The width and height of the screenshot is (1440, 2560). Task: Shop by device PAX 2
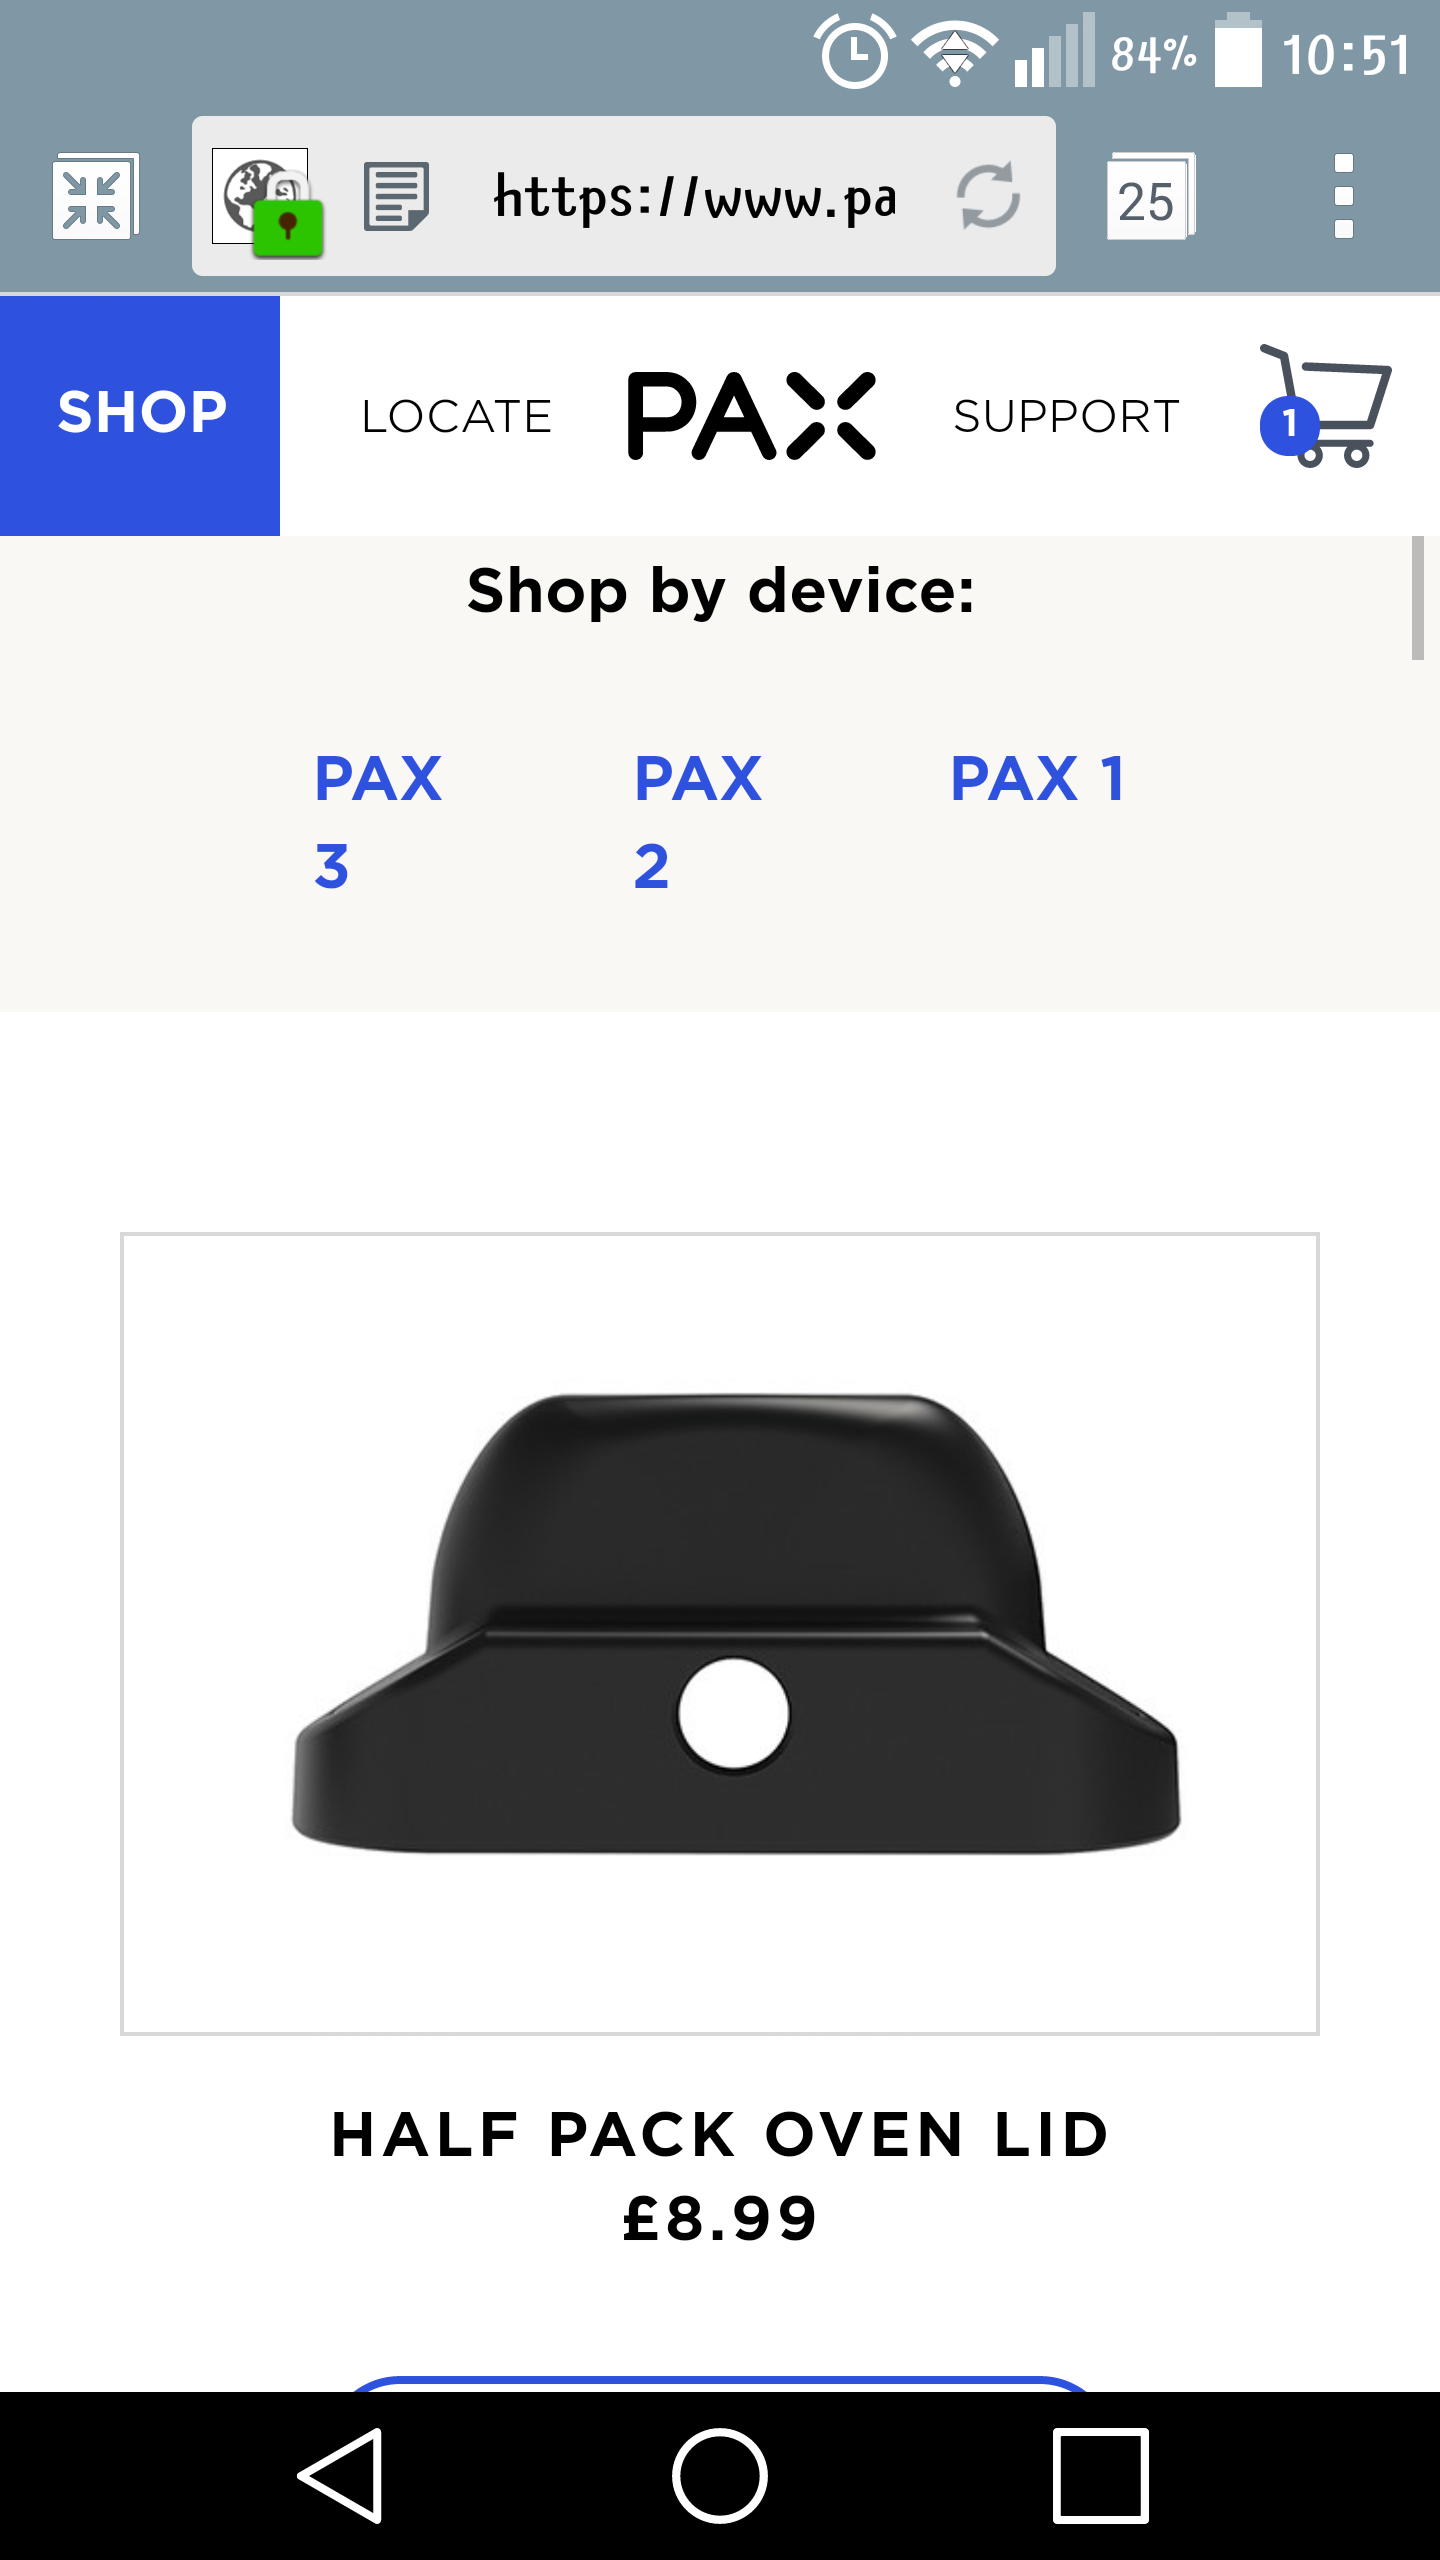pyautogui.click(x=698, y=821)
